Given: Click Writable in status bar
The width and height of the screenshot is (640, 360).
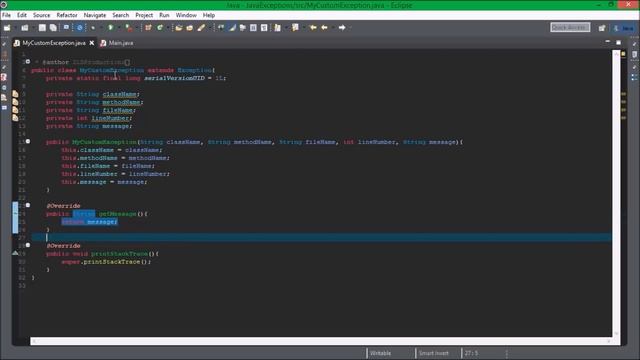Looking at the screenshot, I should (380, 353).
